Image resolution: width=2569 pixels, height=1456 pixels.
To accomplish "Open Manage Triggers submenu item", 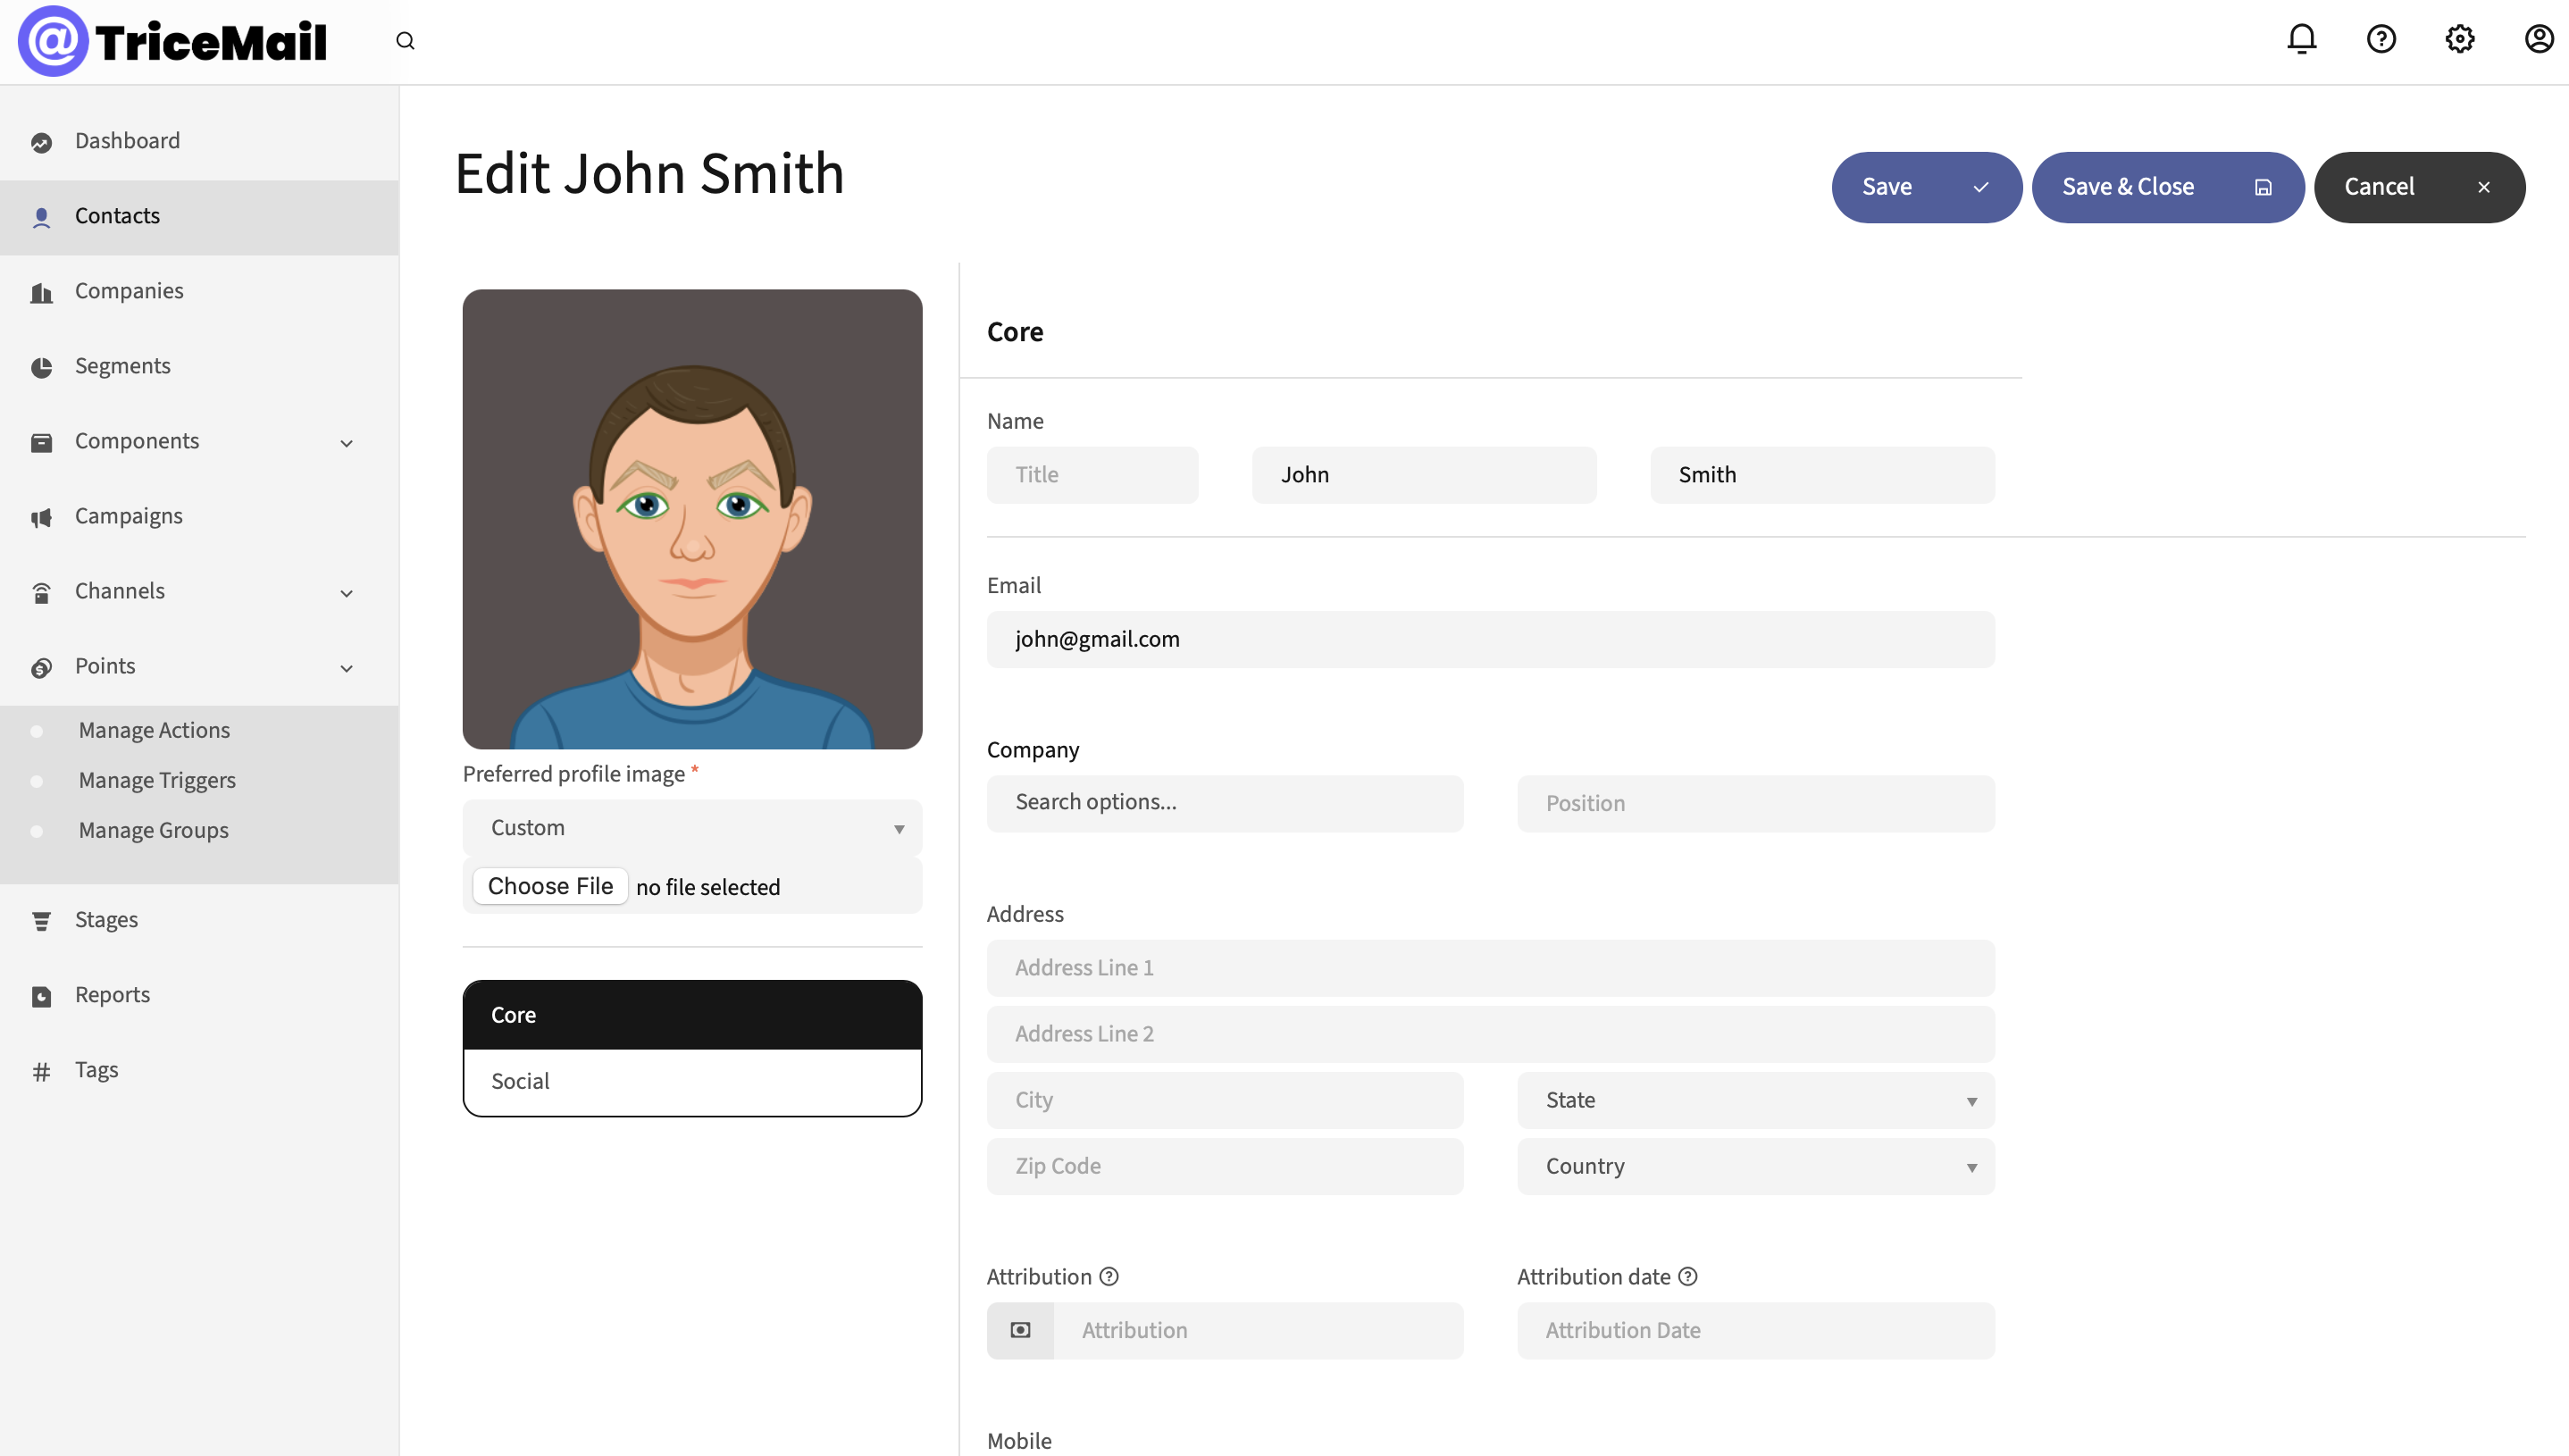I will coord(157,780).
